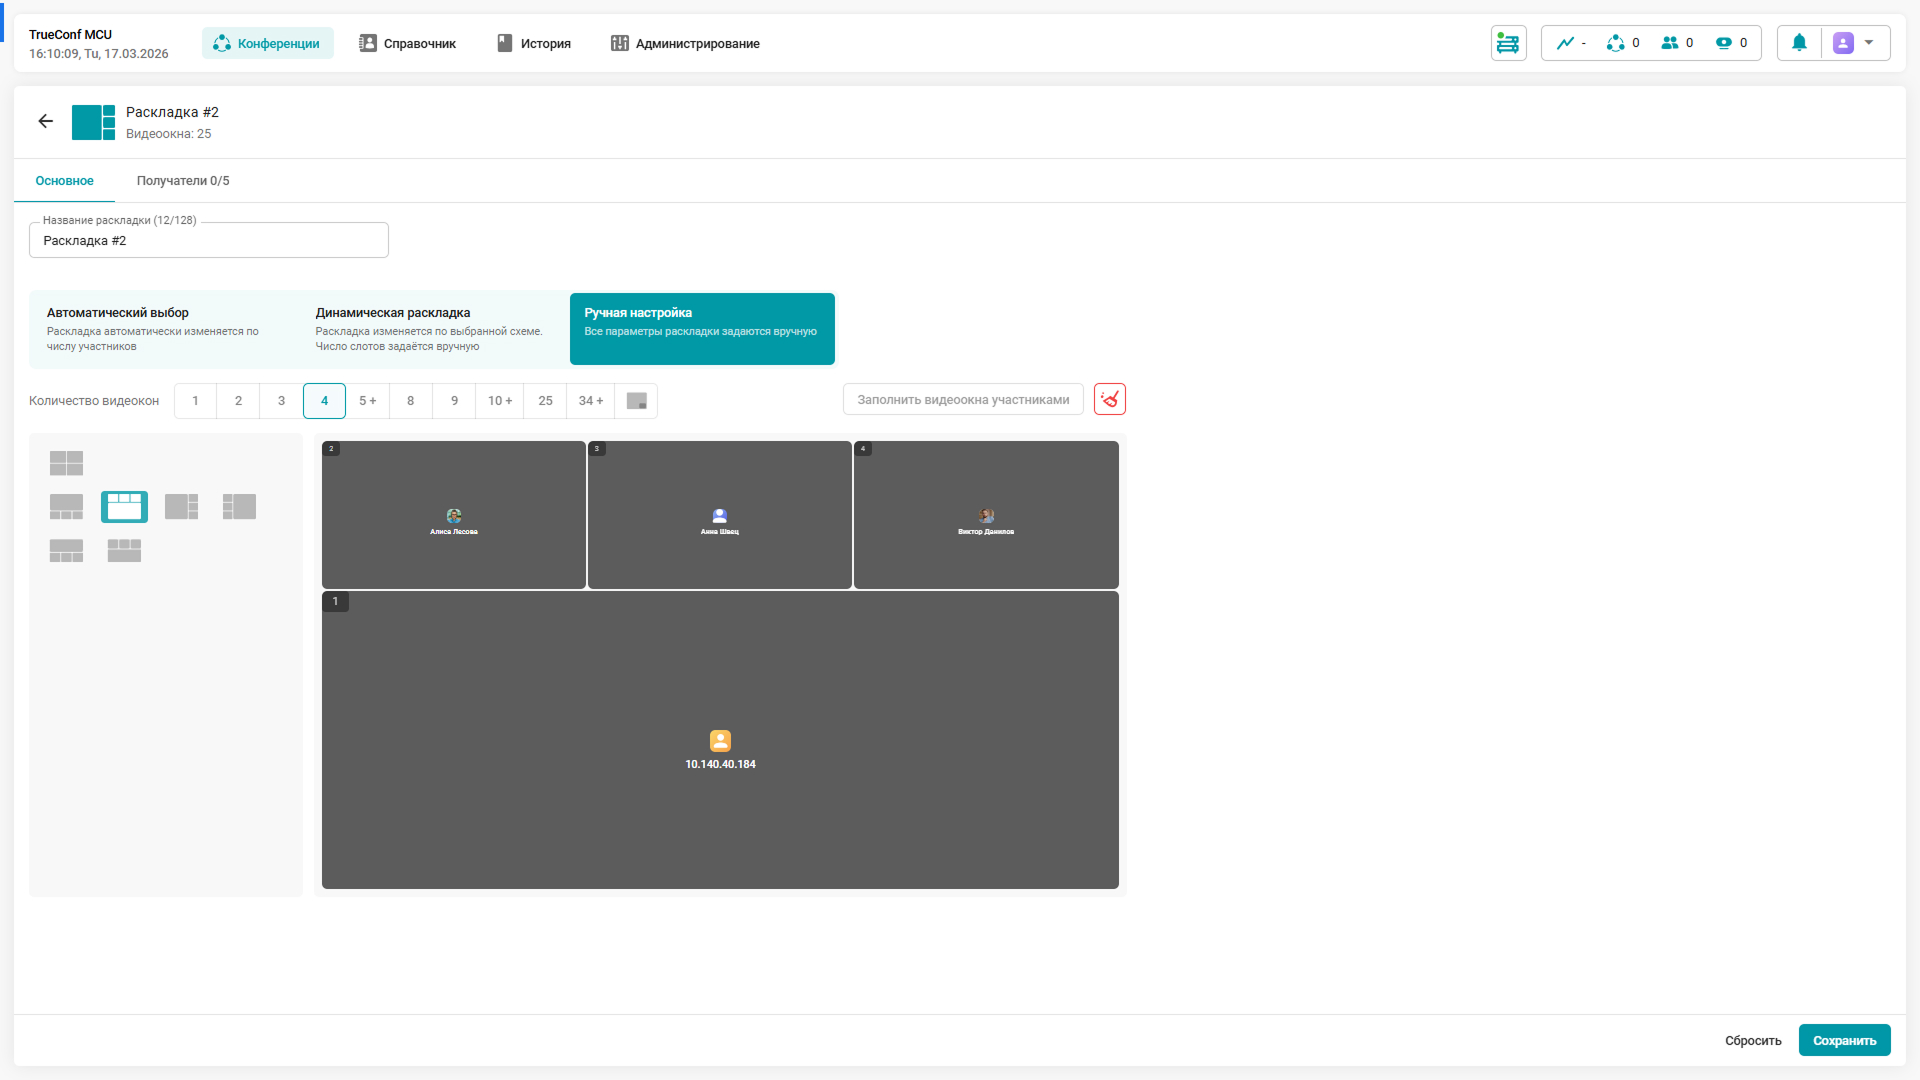Click the load graph line icon
The width and height of the screenshot is (1920, 1080).
coord(1565,43)
